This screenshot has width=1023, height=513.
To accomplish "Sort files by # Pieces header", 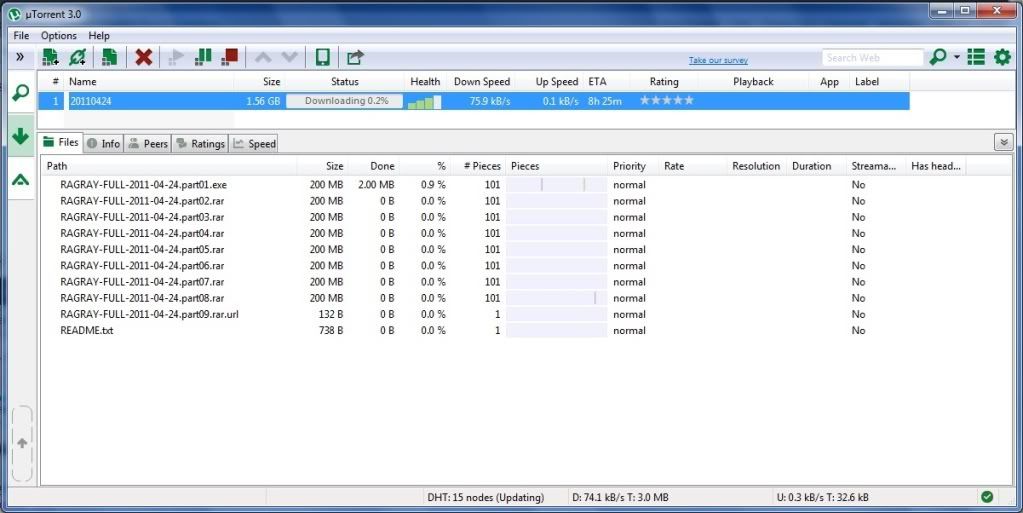I will tap(481, 166).
